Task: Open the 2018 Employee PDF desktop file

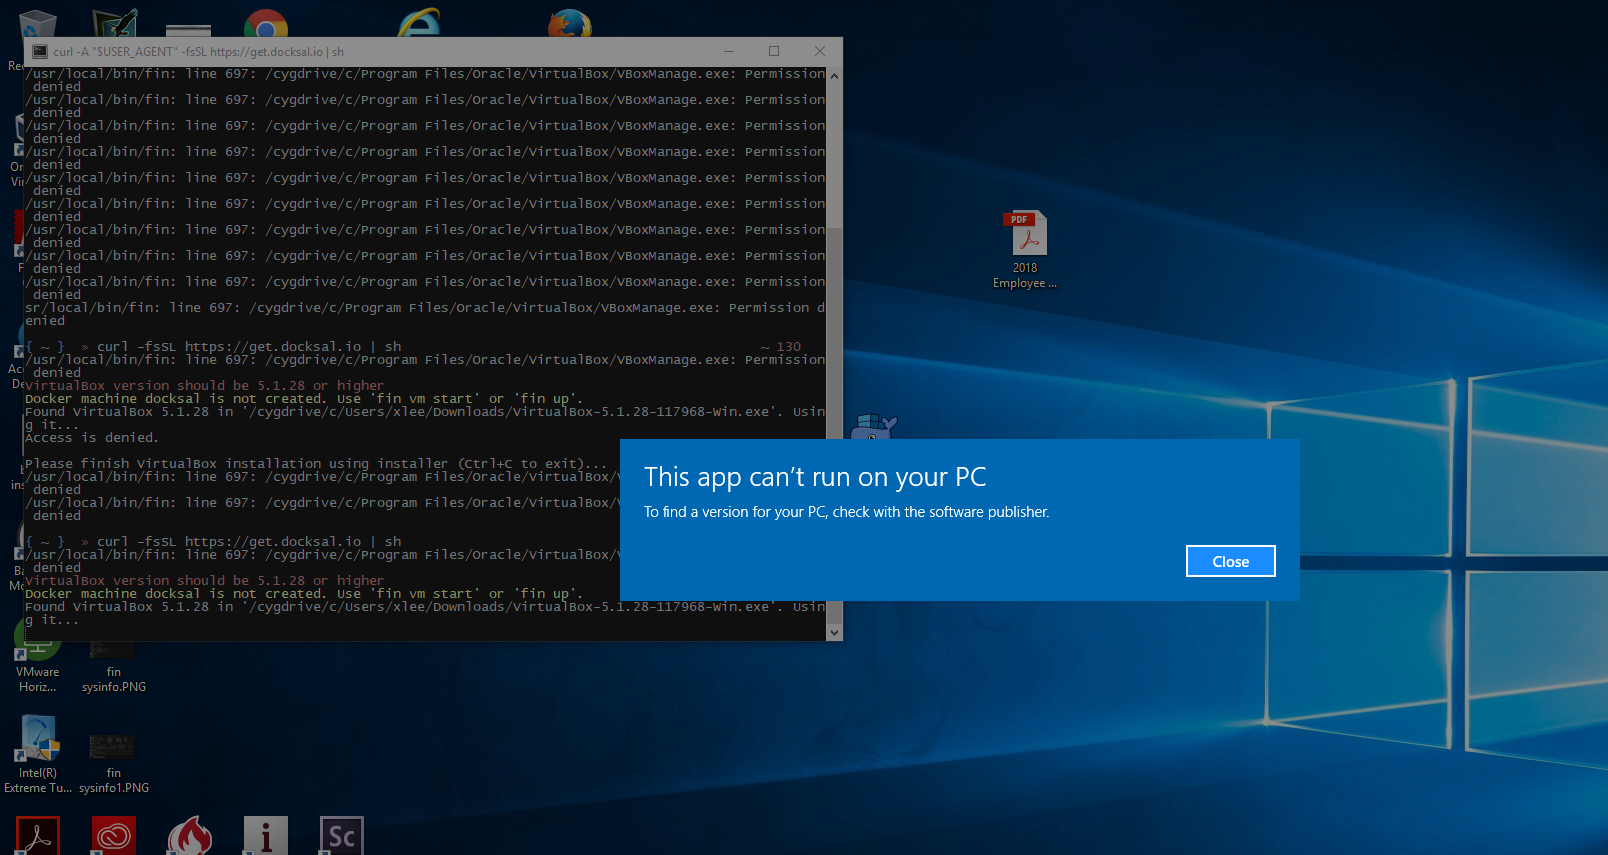Action: (1024, 249)
